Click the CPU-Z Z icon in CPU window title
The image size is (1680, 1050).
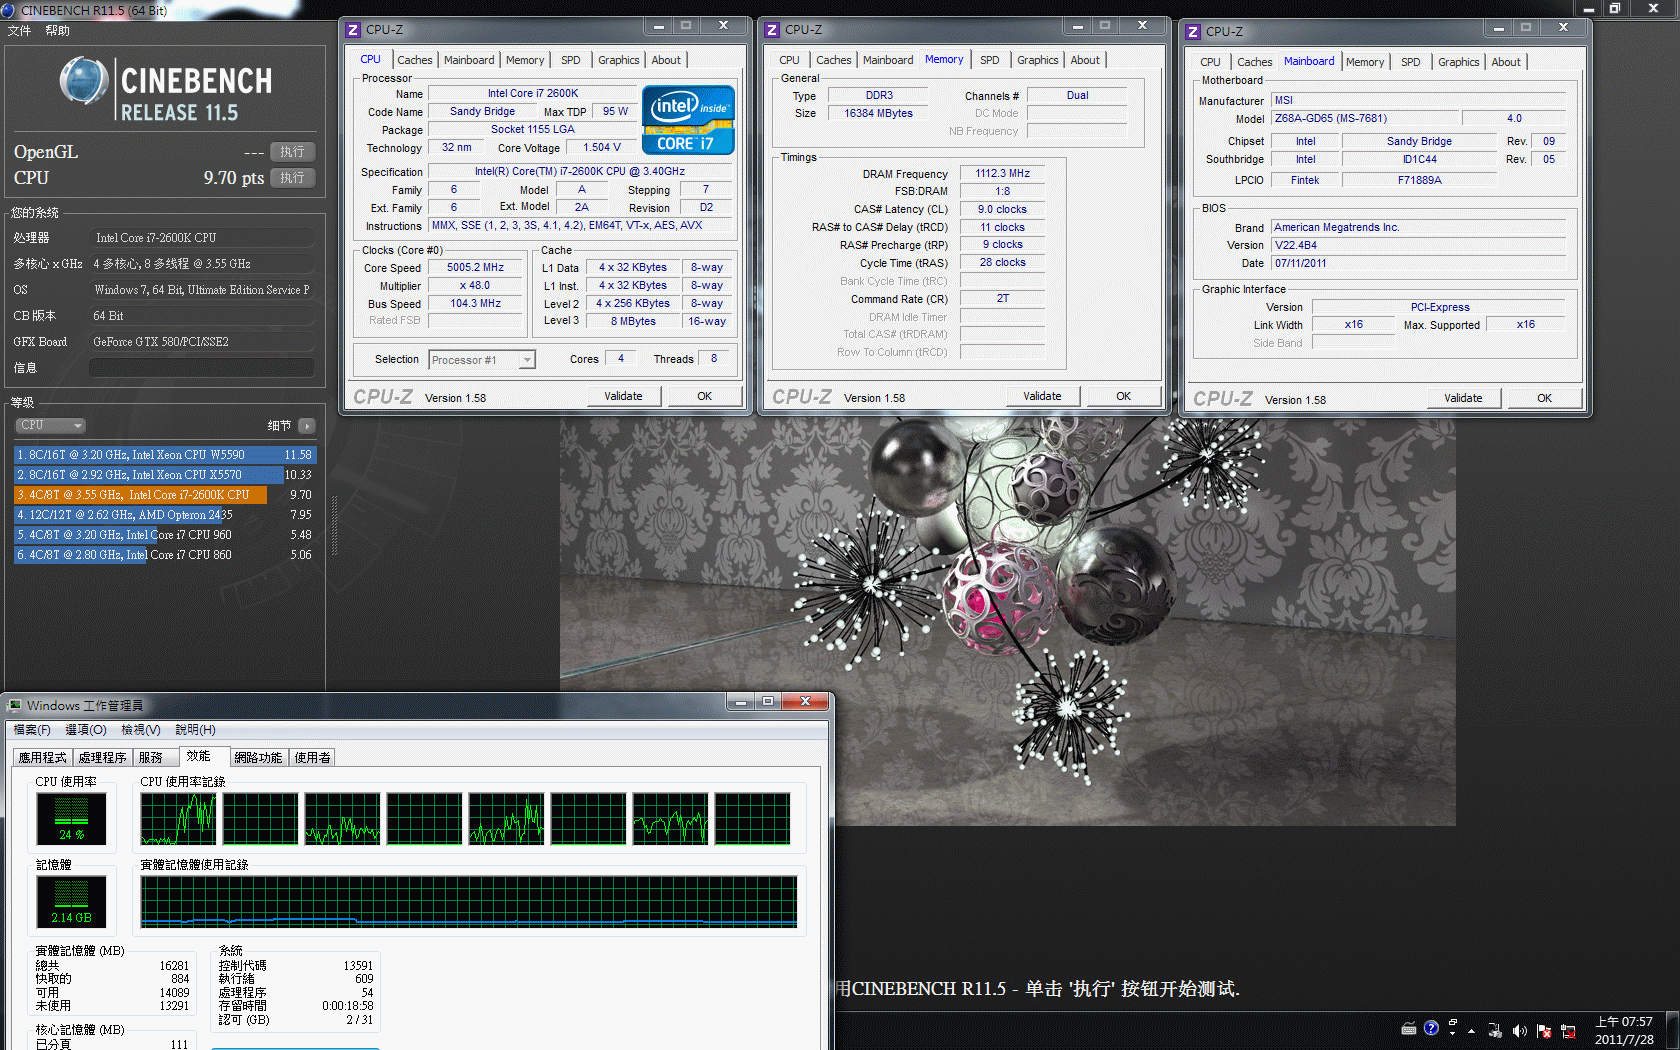point(353,30)
